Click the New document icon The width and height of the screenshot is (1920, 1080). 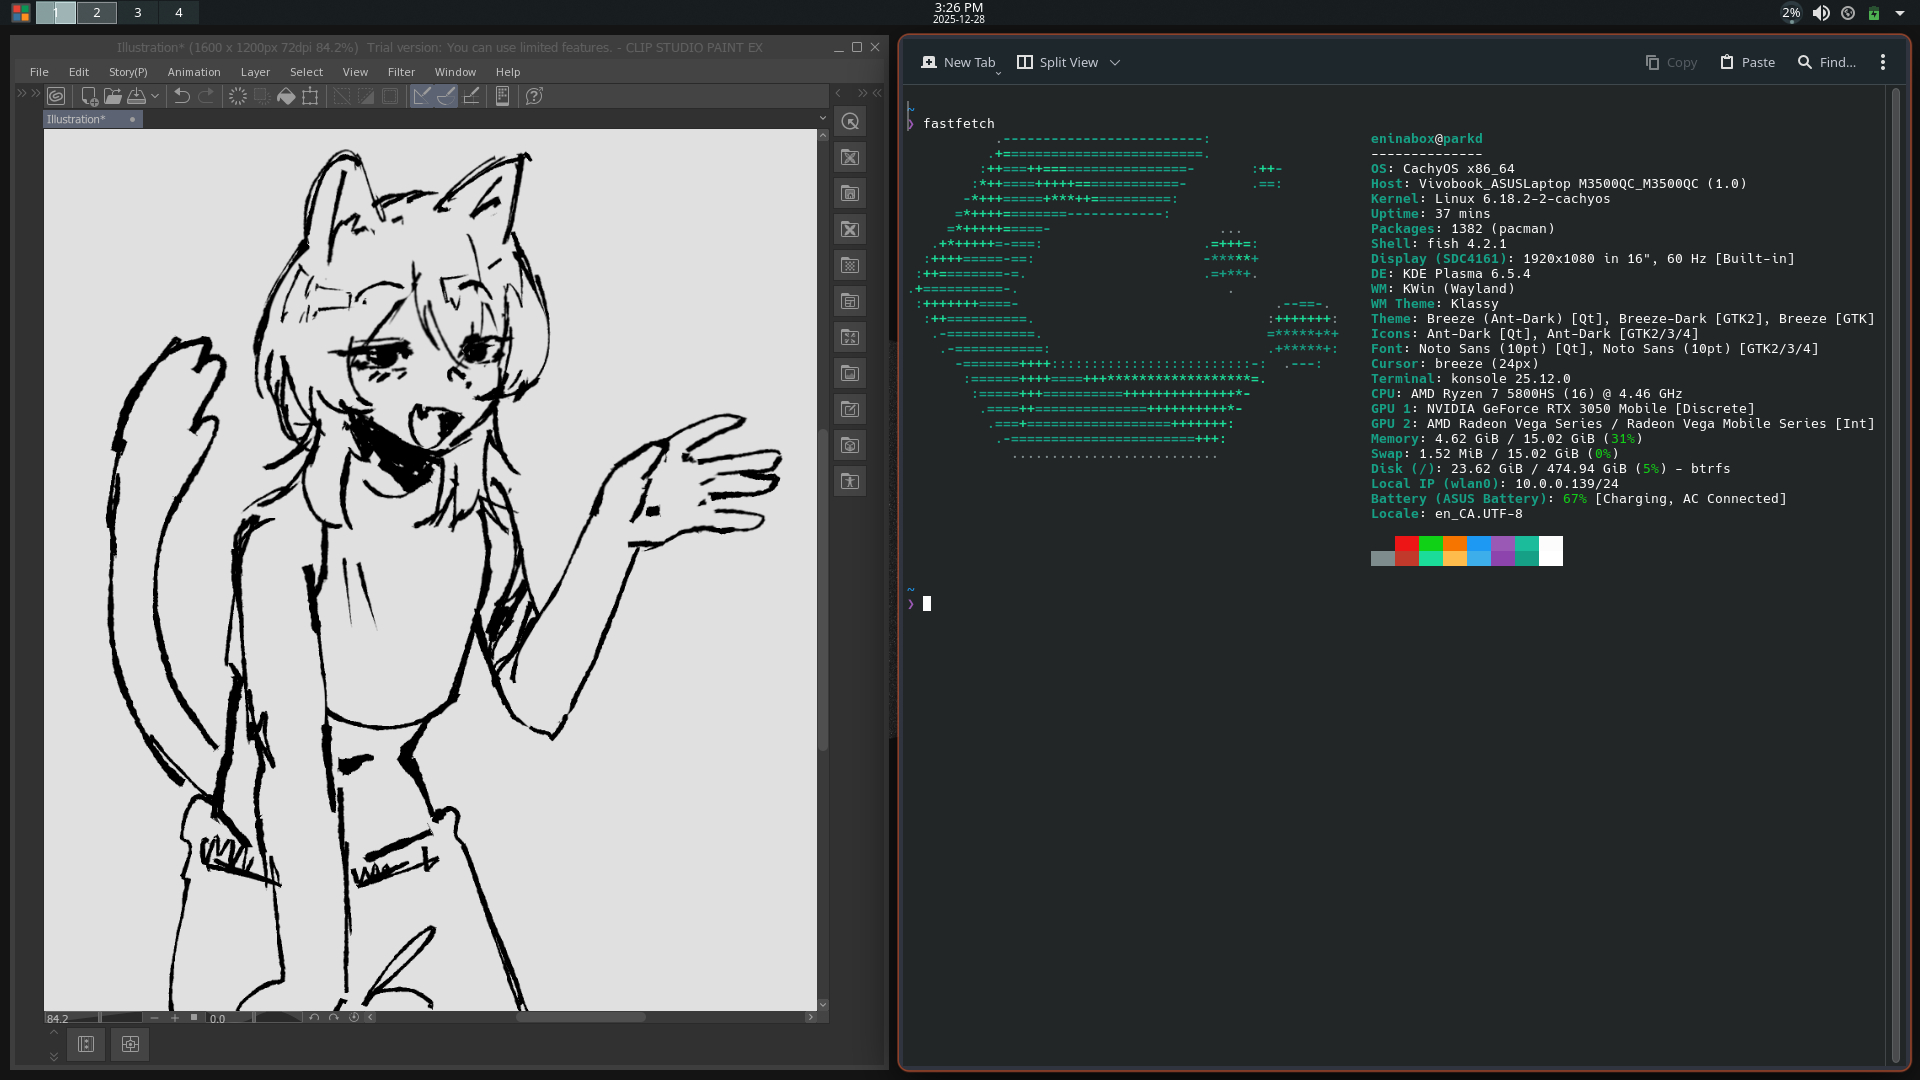(x=89, y=96)
